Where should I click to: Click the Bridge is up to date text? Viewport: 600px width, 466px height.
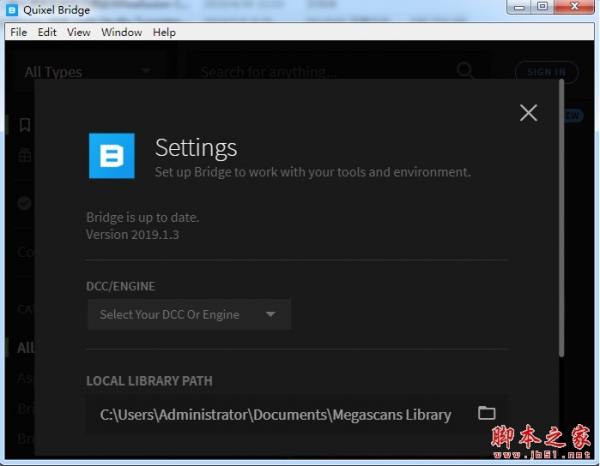coord(143,217)
